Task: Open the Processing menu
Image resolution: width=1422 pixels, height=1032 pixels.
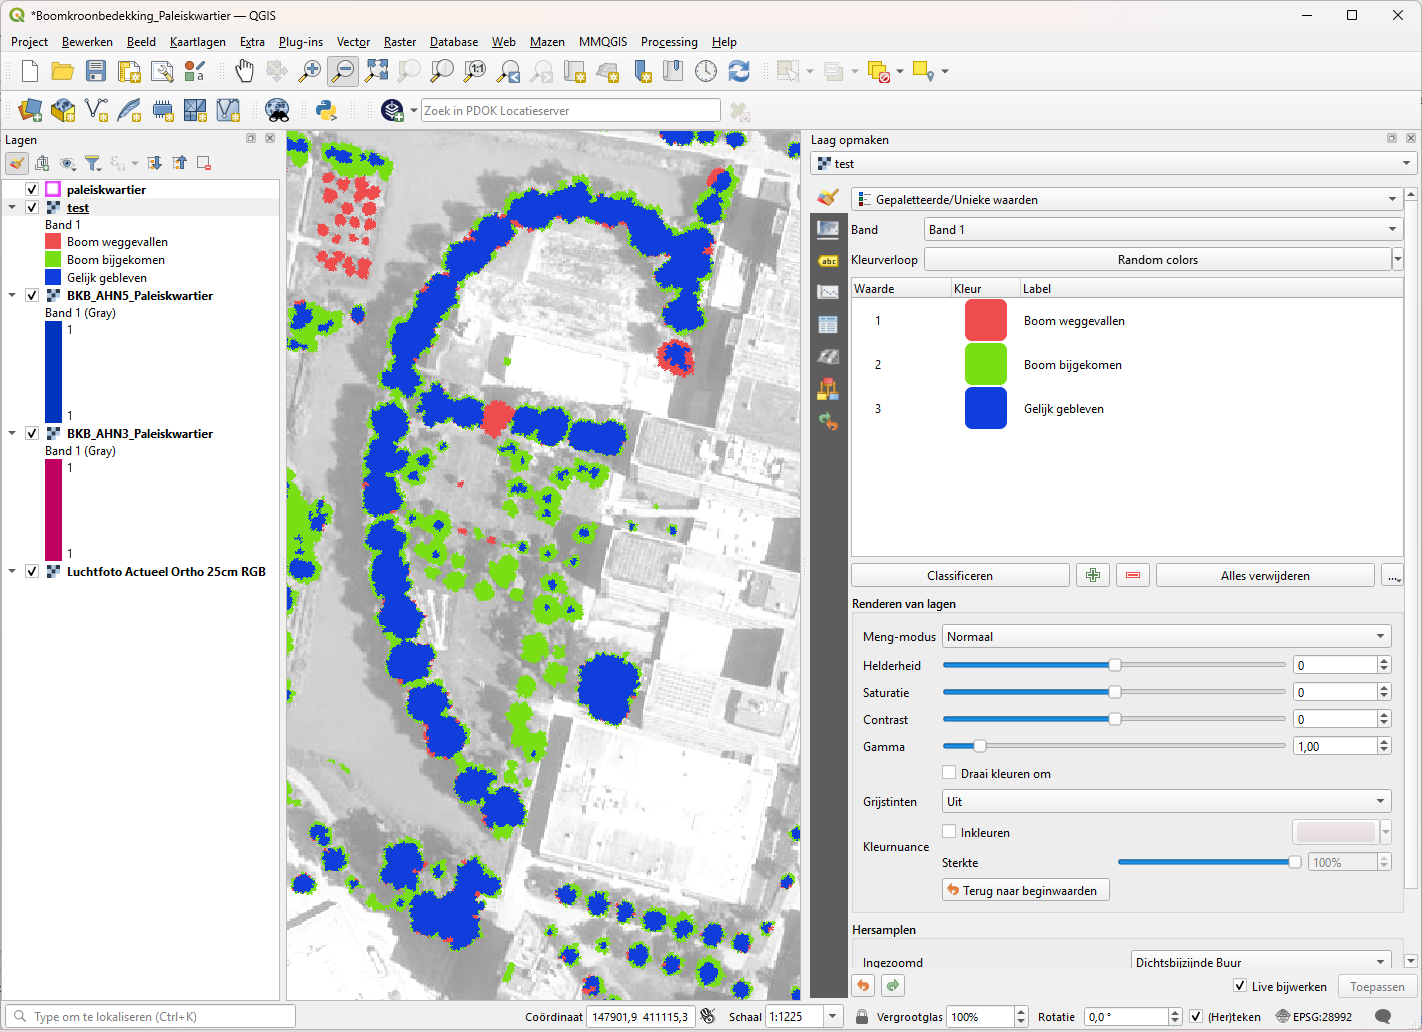Action: (x=668, y=42)
